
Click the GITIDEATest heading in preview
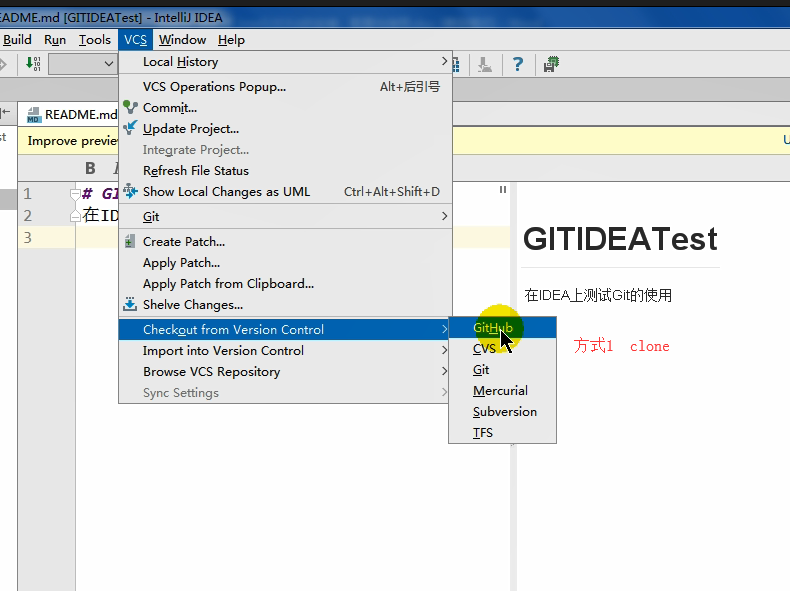(620, 239)
